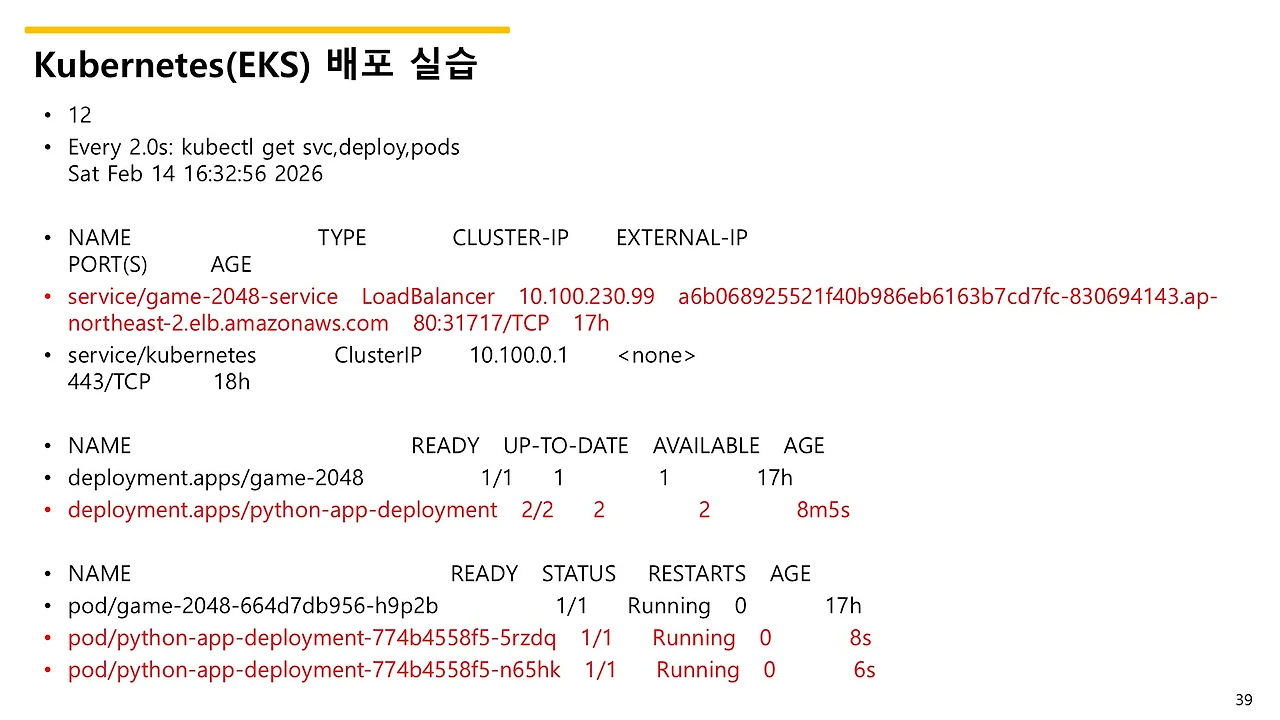
Task: Click the pod/python-app-deployment-774b4558f5-5rzdq line
Action: coord(311,637)
